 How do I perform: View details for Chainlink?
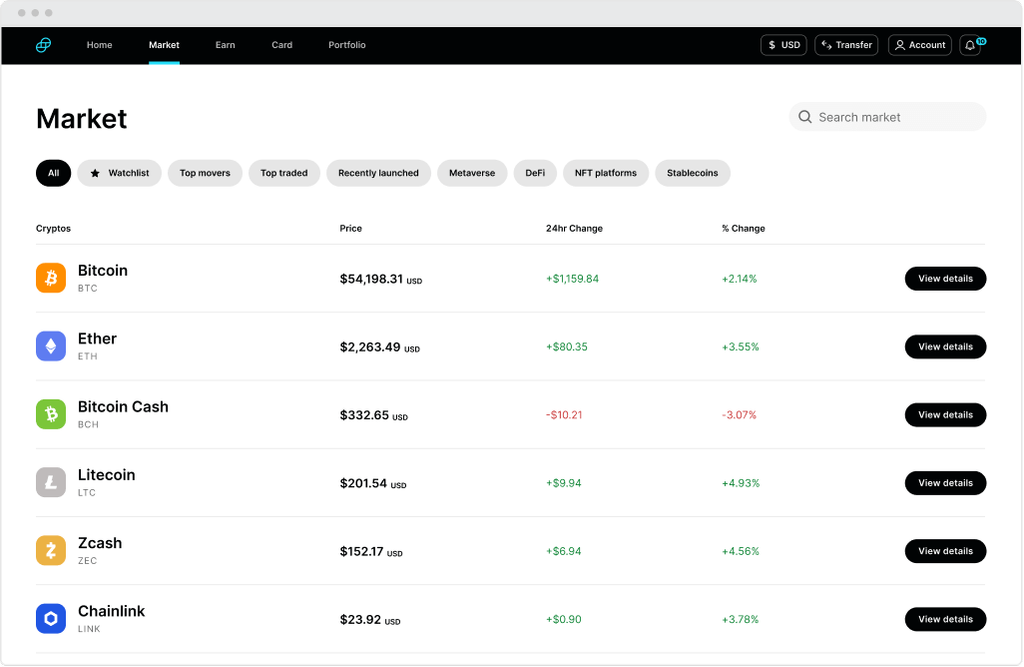point(946,619)
